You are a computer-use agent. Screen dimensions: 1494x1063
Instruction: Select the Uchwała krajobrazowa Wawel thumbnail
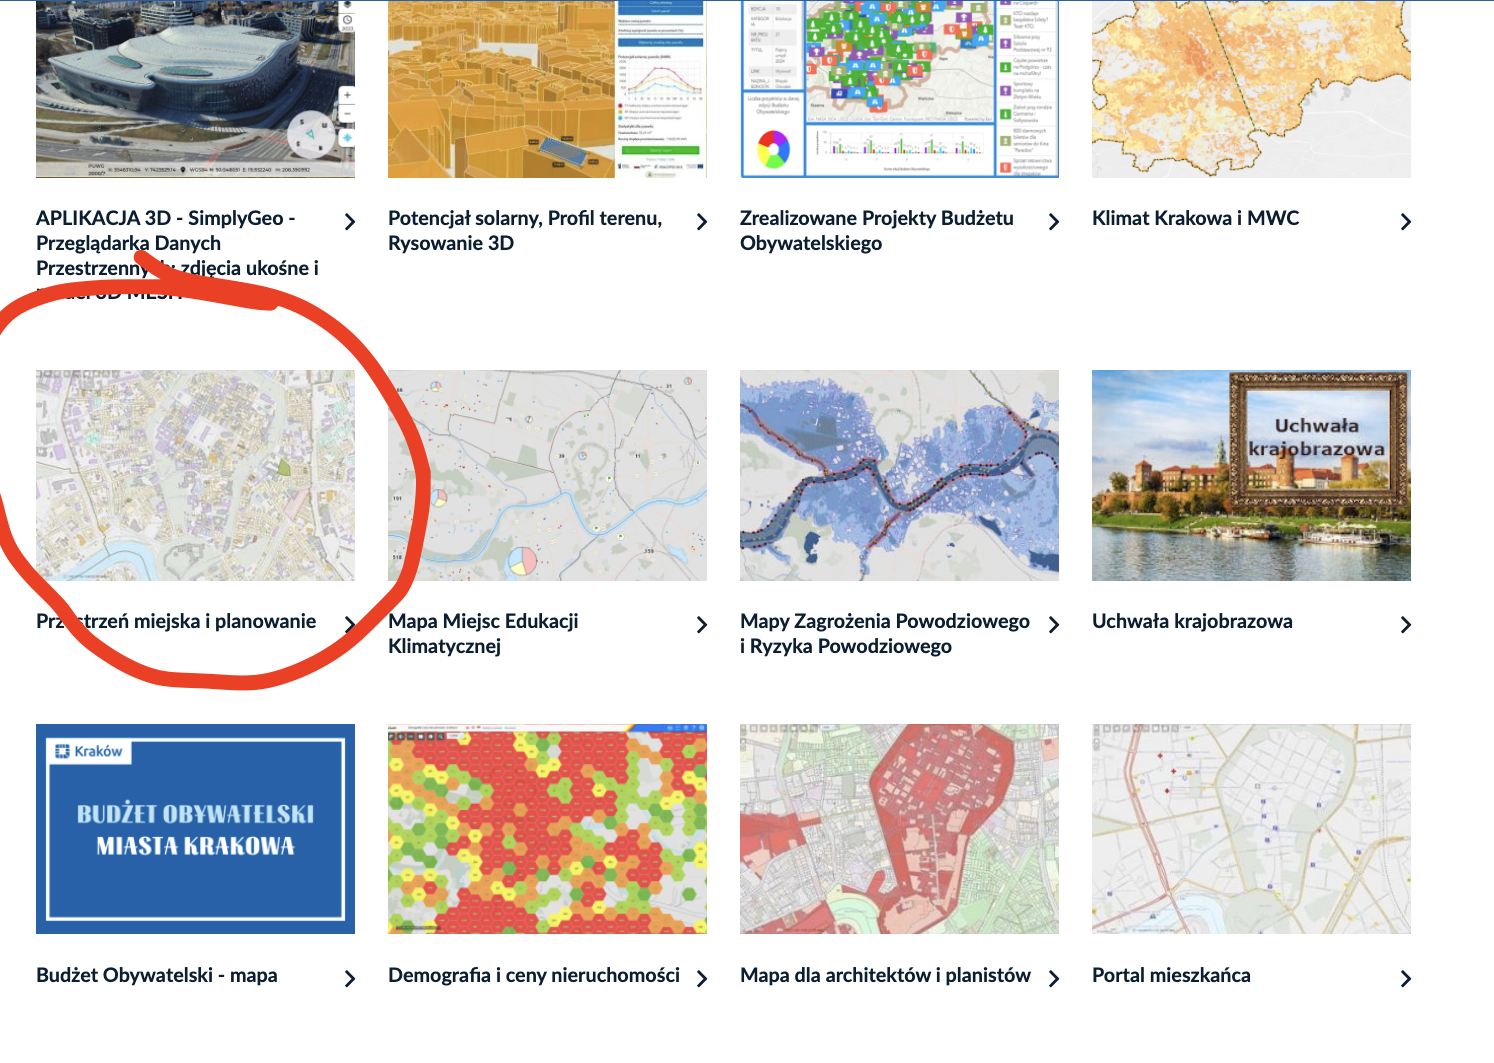click(1251, 475)
